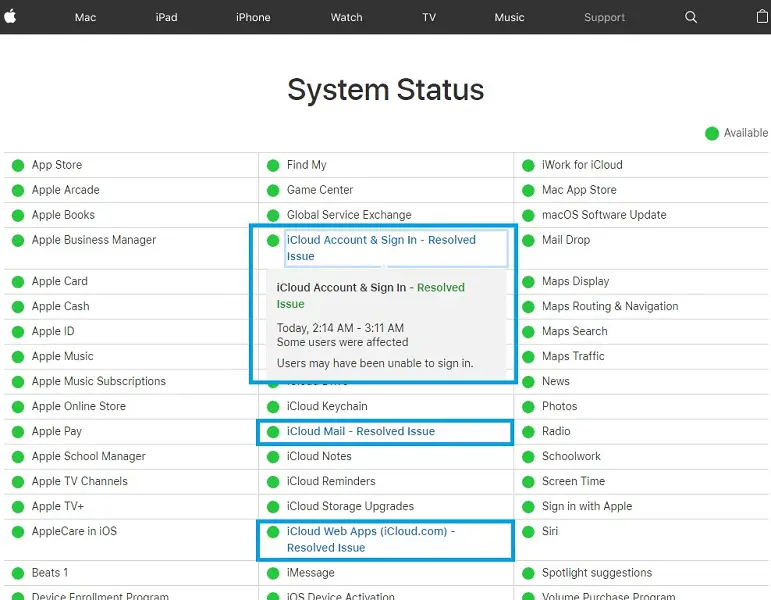Click the Apple logo in navigation bar

(x=12, y=17)
